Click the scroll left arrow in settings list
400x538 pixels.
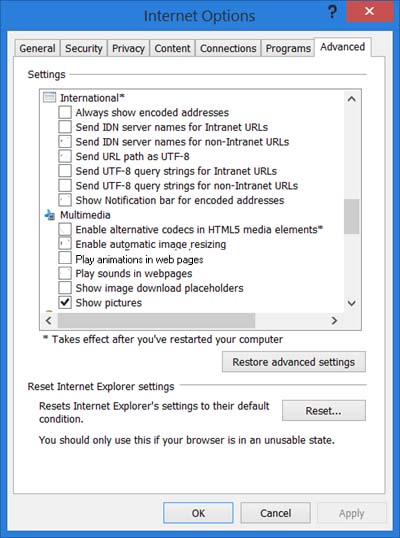(49, 320)
